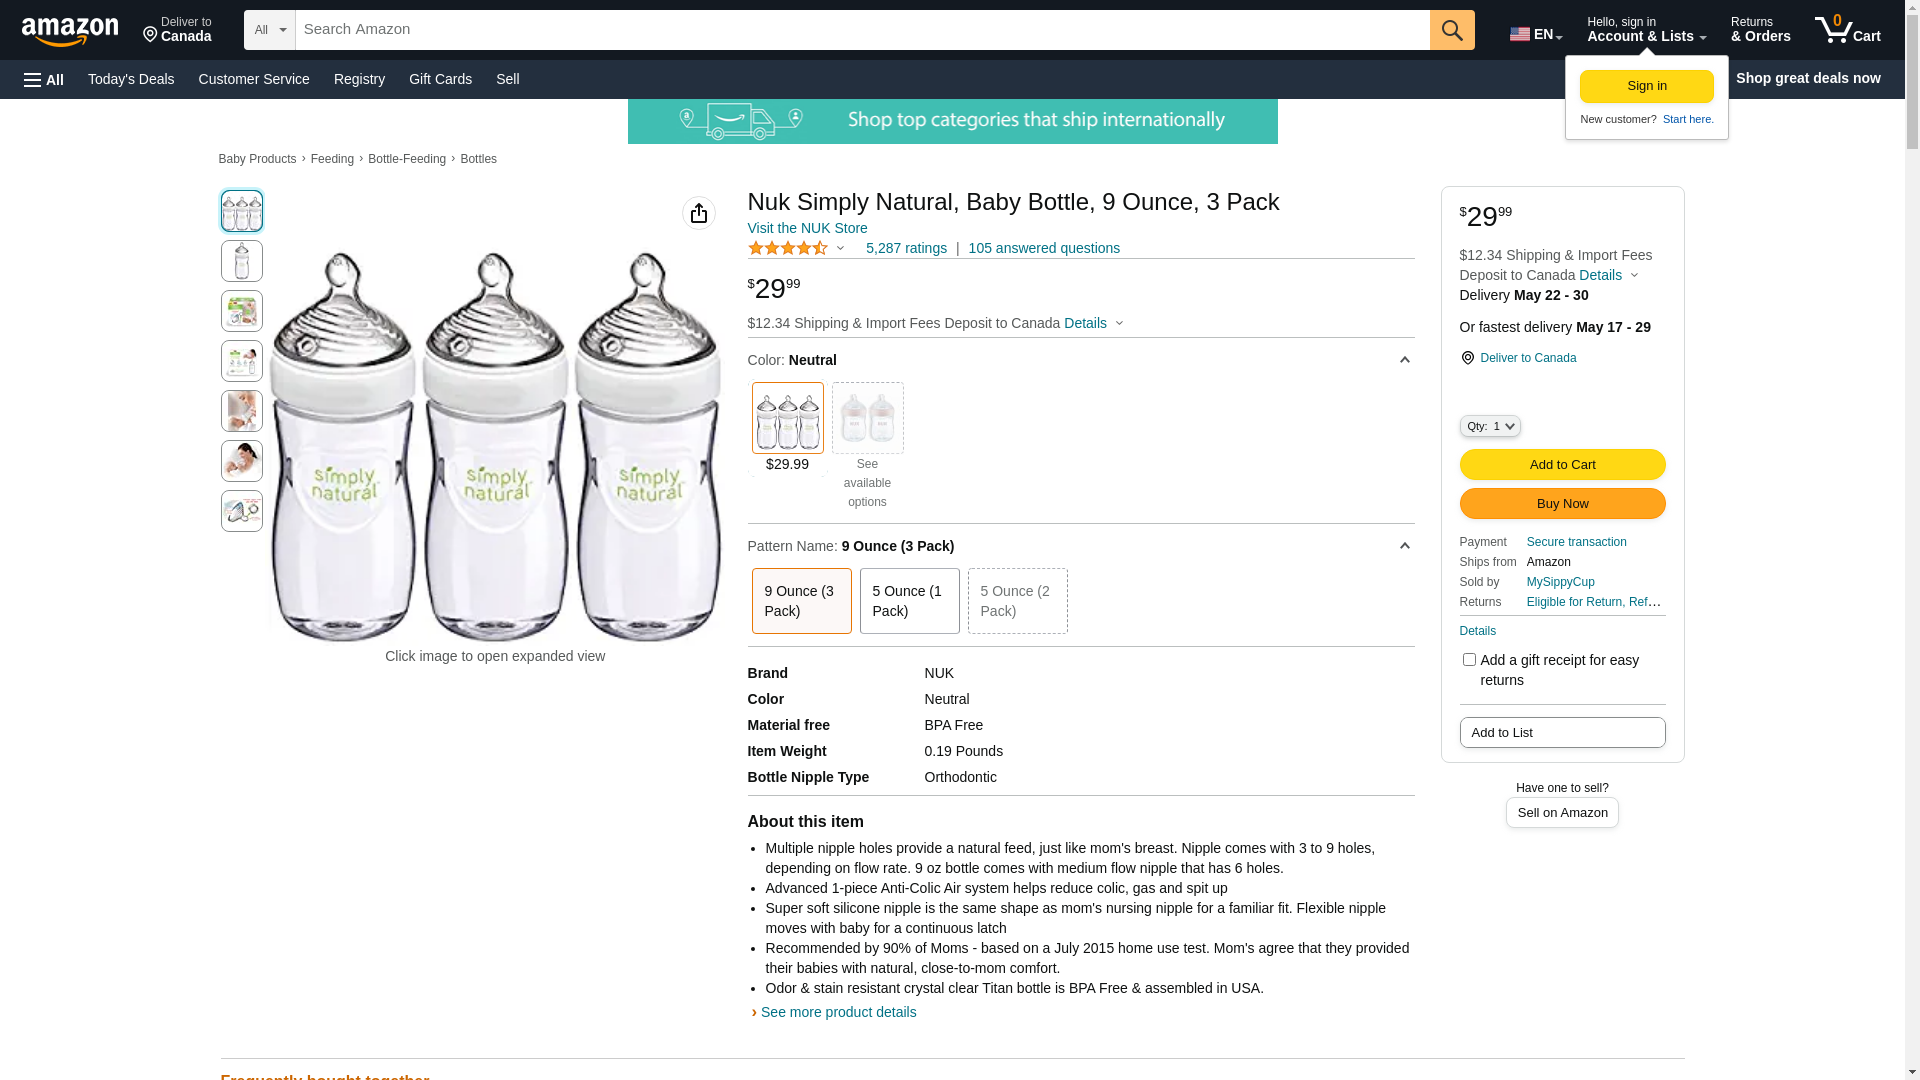Click the share icon on product image
Image resolution: width=1920 pixels, height=1080 pixels.
(x=699, y=213)
